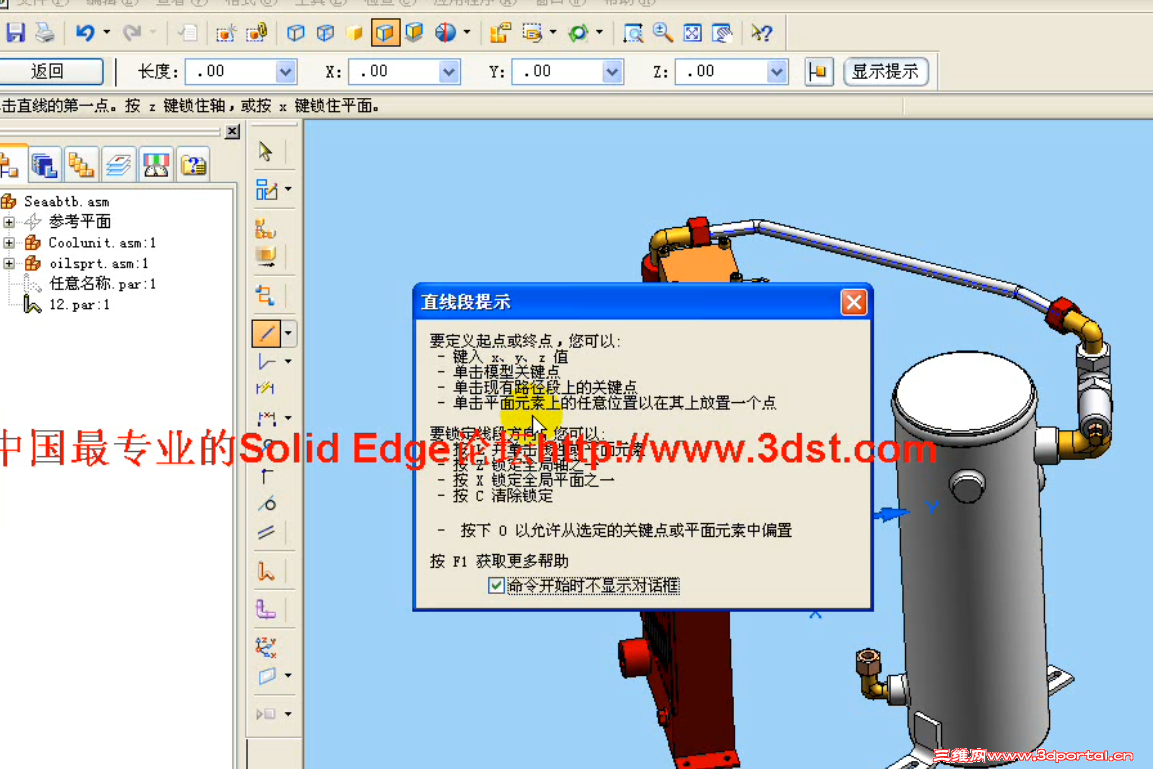Switch to the Sensors gauge tab
Image resolution: width=1153 pixels, height=769 pixels.
[x=156, y=165]
